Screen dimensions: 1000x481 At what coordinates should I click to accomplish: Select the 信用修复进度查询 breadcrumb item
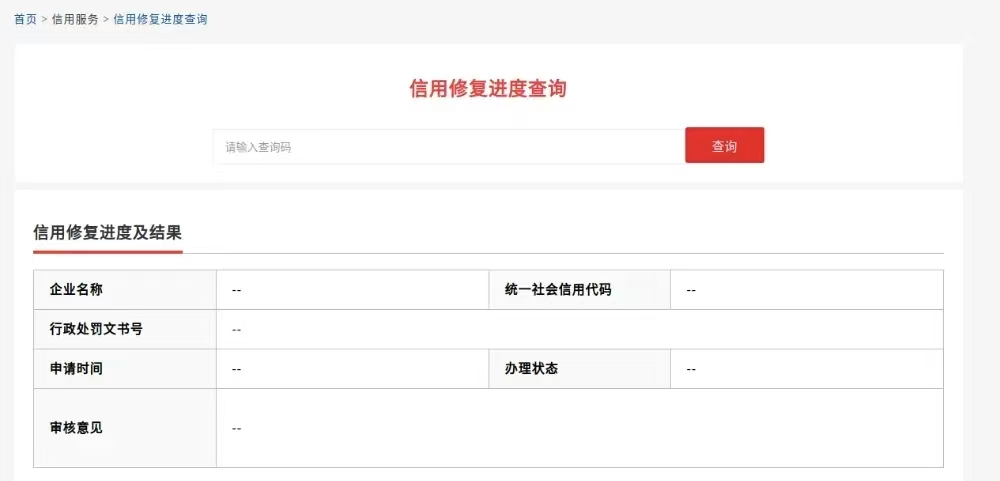[160, 19]
